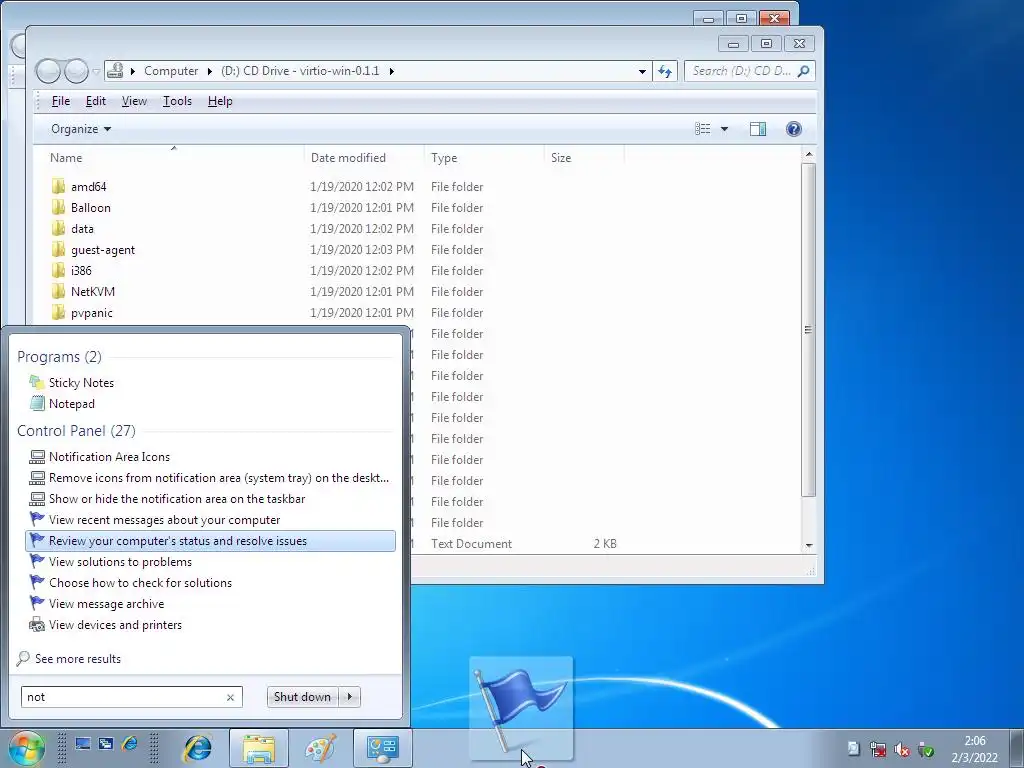1024x768 pixels.
Task: Expand arrow after Computer in address bar
Action: (x=210, y=71)
